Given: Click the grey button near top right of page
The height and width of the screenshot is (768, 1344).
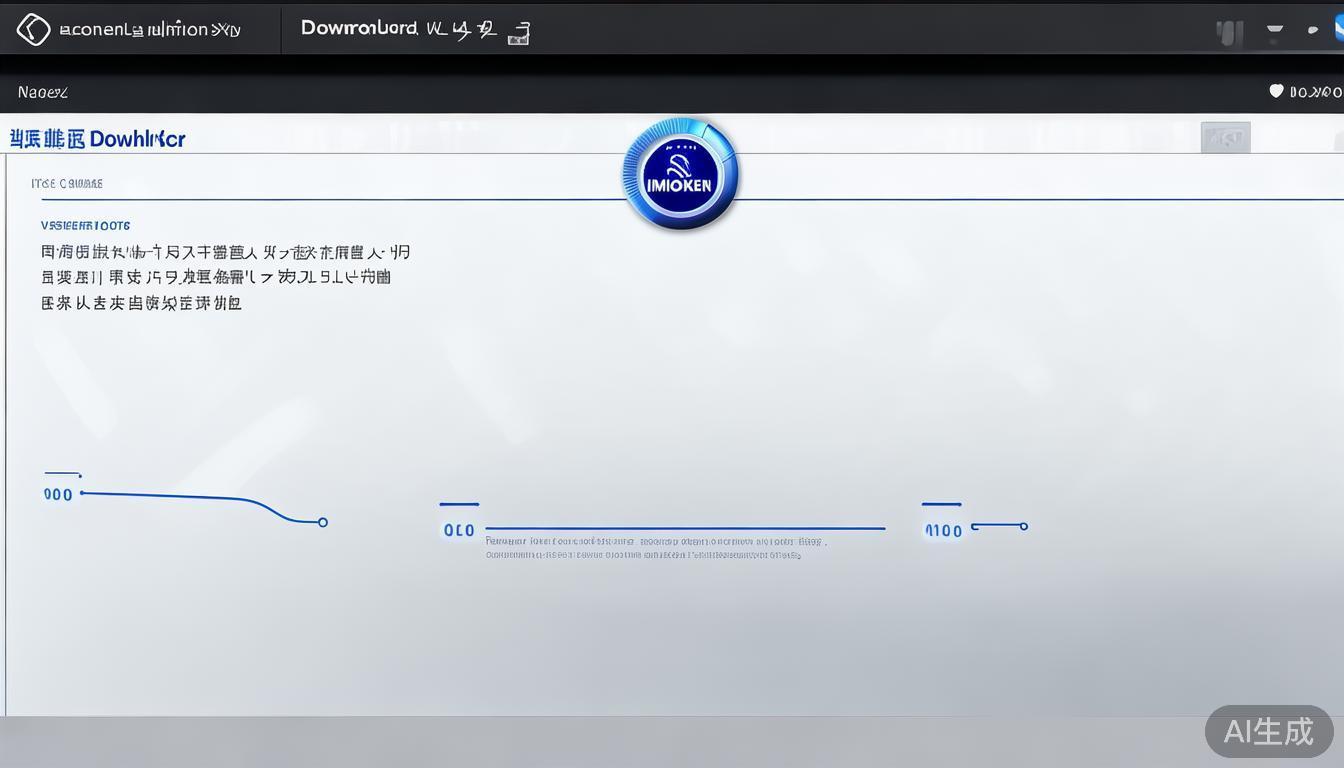Looking at the screenshot, I should [1224, 139].
